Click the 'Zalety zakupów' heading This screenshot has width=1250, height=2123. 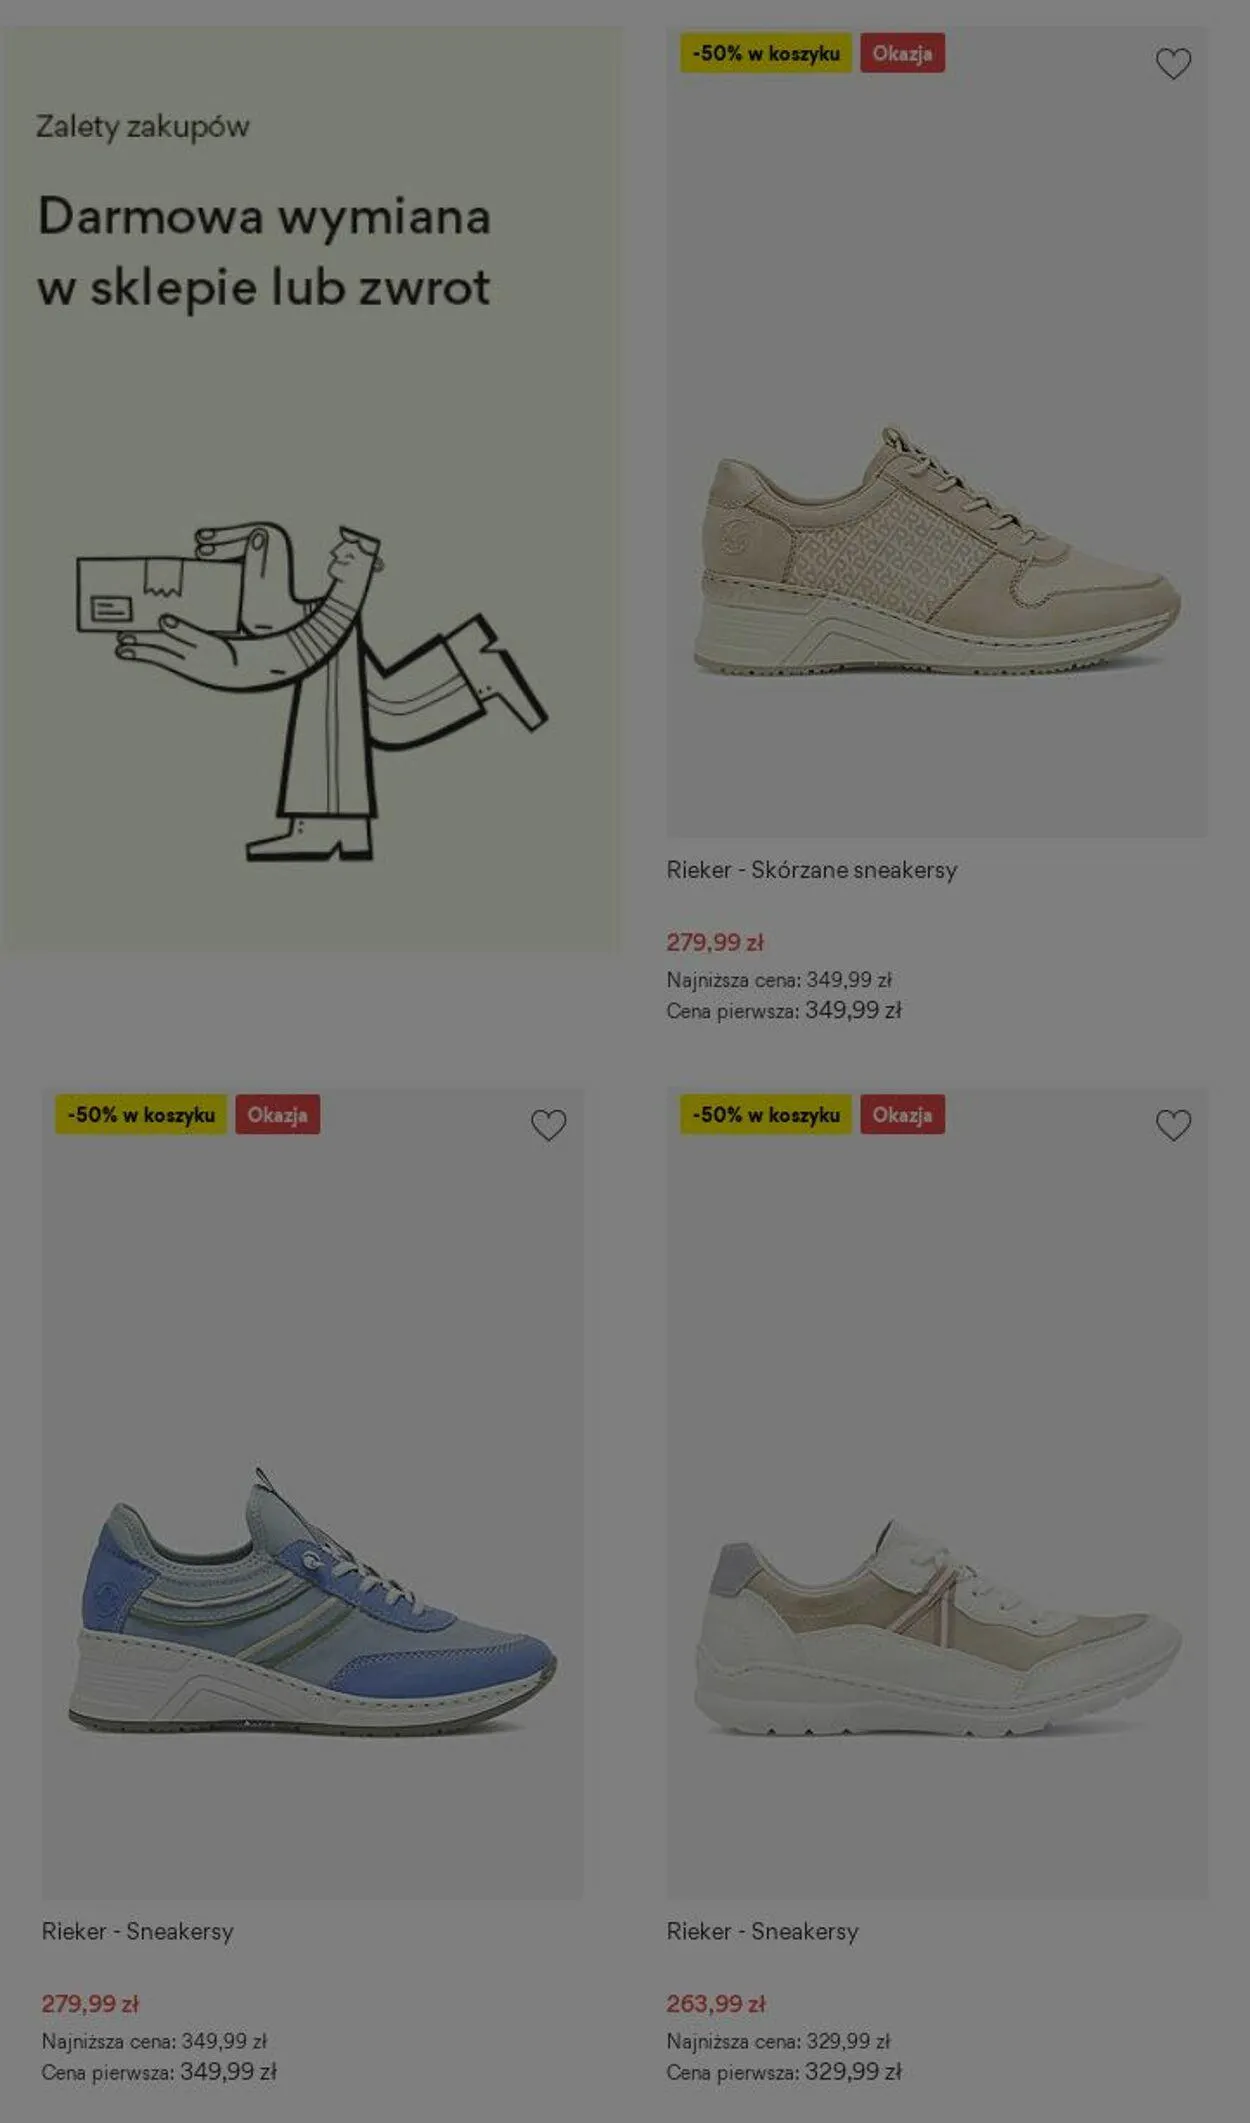[x=143, y=127]
